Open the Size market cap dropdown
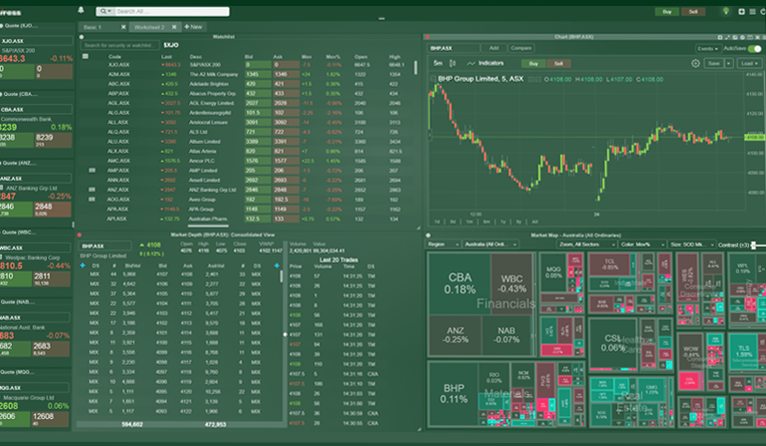Screen dimensions: 766x446 pyautogui.click(x=690, y=244)
